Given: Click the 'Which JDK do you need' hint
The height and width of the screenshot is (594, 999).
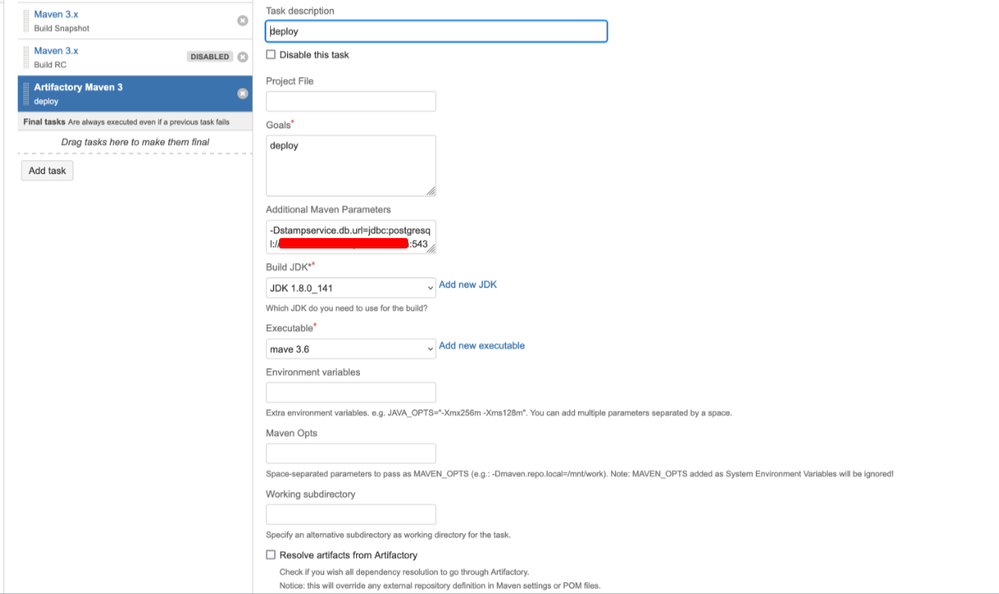Looking at the screenshot, I should click(347, 308).
